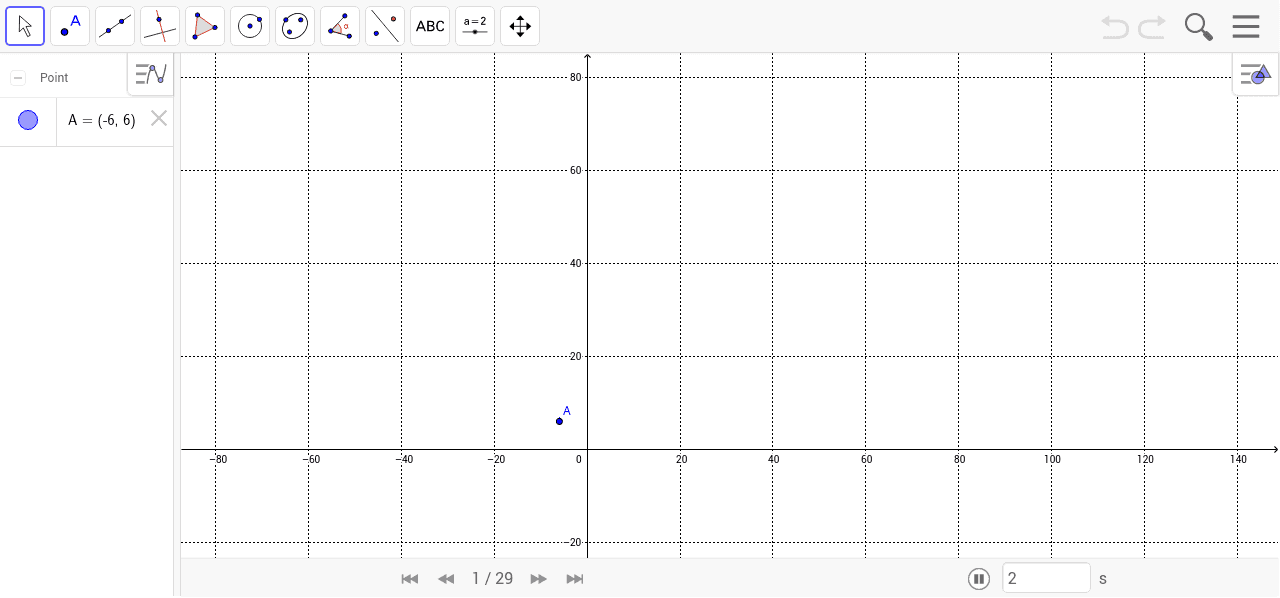Select the Line through two points tool

(x=115, y=26)
